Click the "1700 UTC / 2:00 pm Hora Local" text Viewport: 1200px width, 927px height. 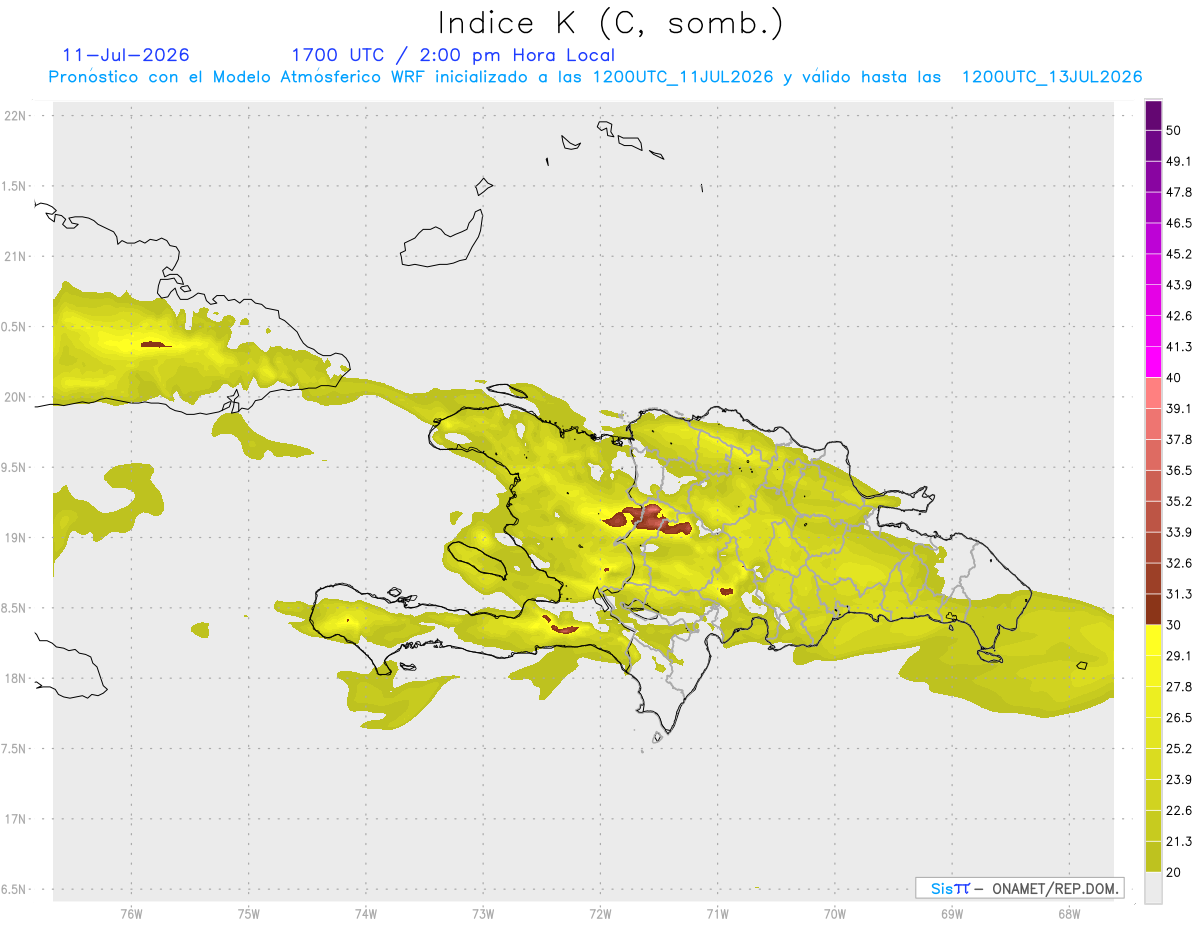pos(453,55)
